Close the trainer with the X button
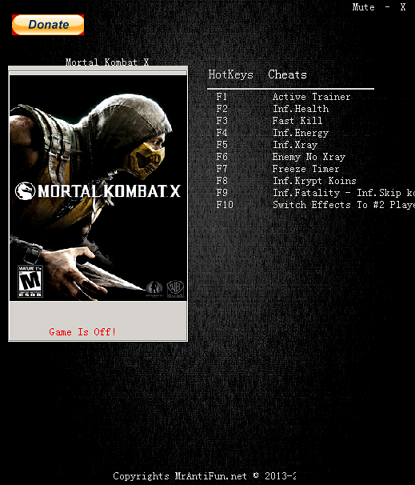Image resolution: width=415 pixels, height=485 pixels. click(403, 7)
